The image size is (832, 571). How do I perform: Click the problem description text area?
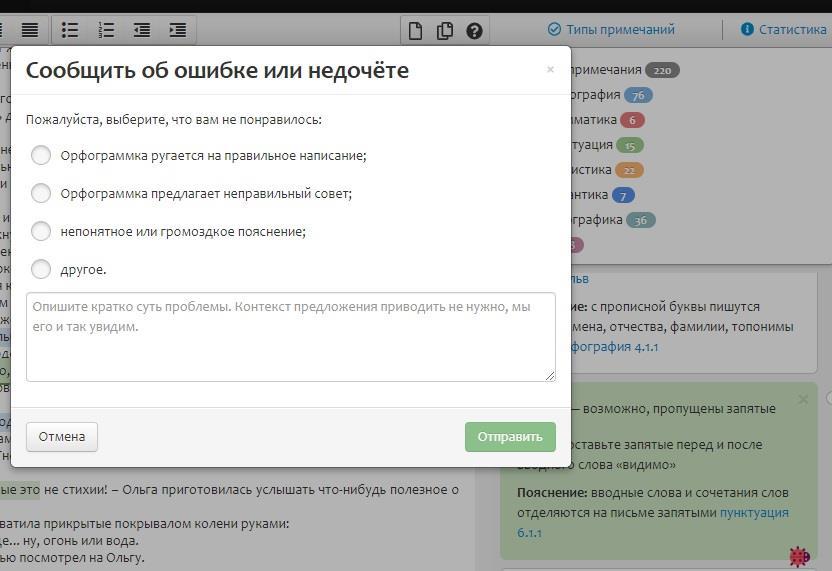coord(290,337)
